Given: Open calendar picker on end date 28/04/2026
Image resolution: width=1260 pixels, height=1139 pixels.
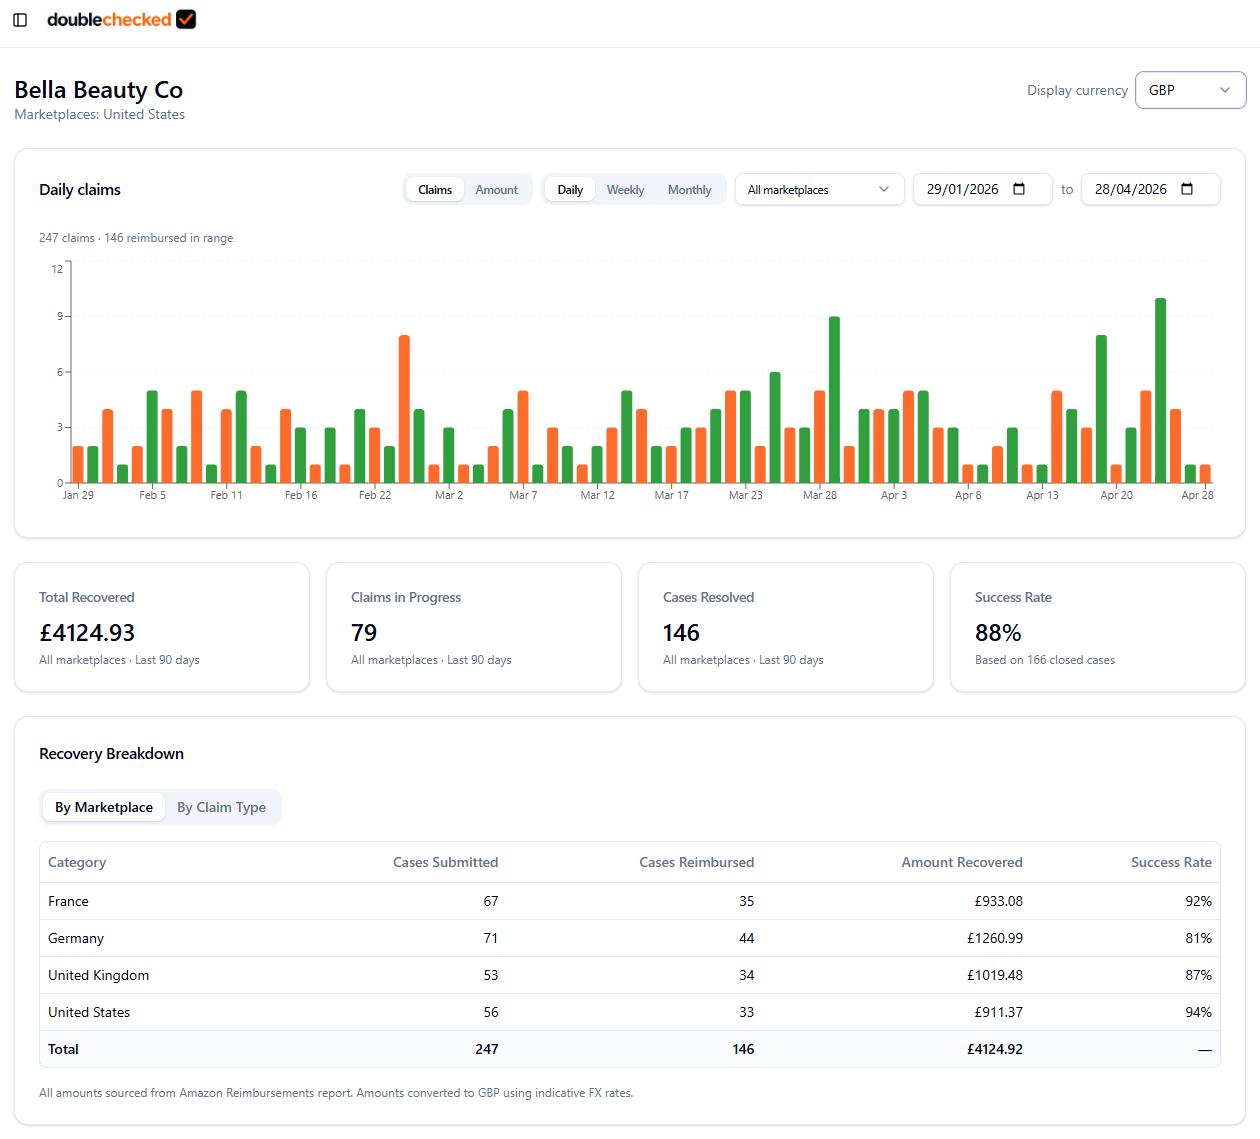Looking at the screenshot, I should [x=1187, y=189].
